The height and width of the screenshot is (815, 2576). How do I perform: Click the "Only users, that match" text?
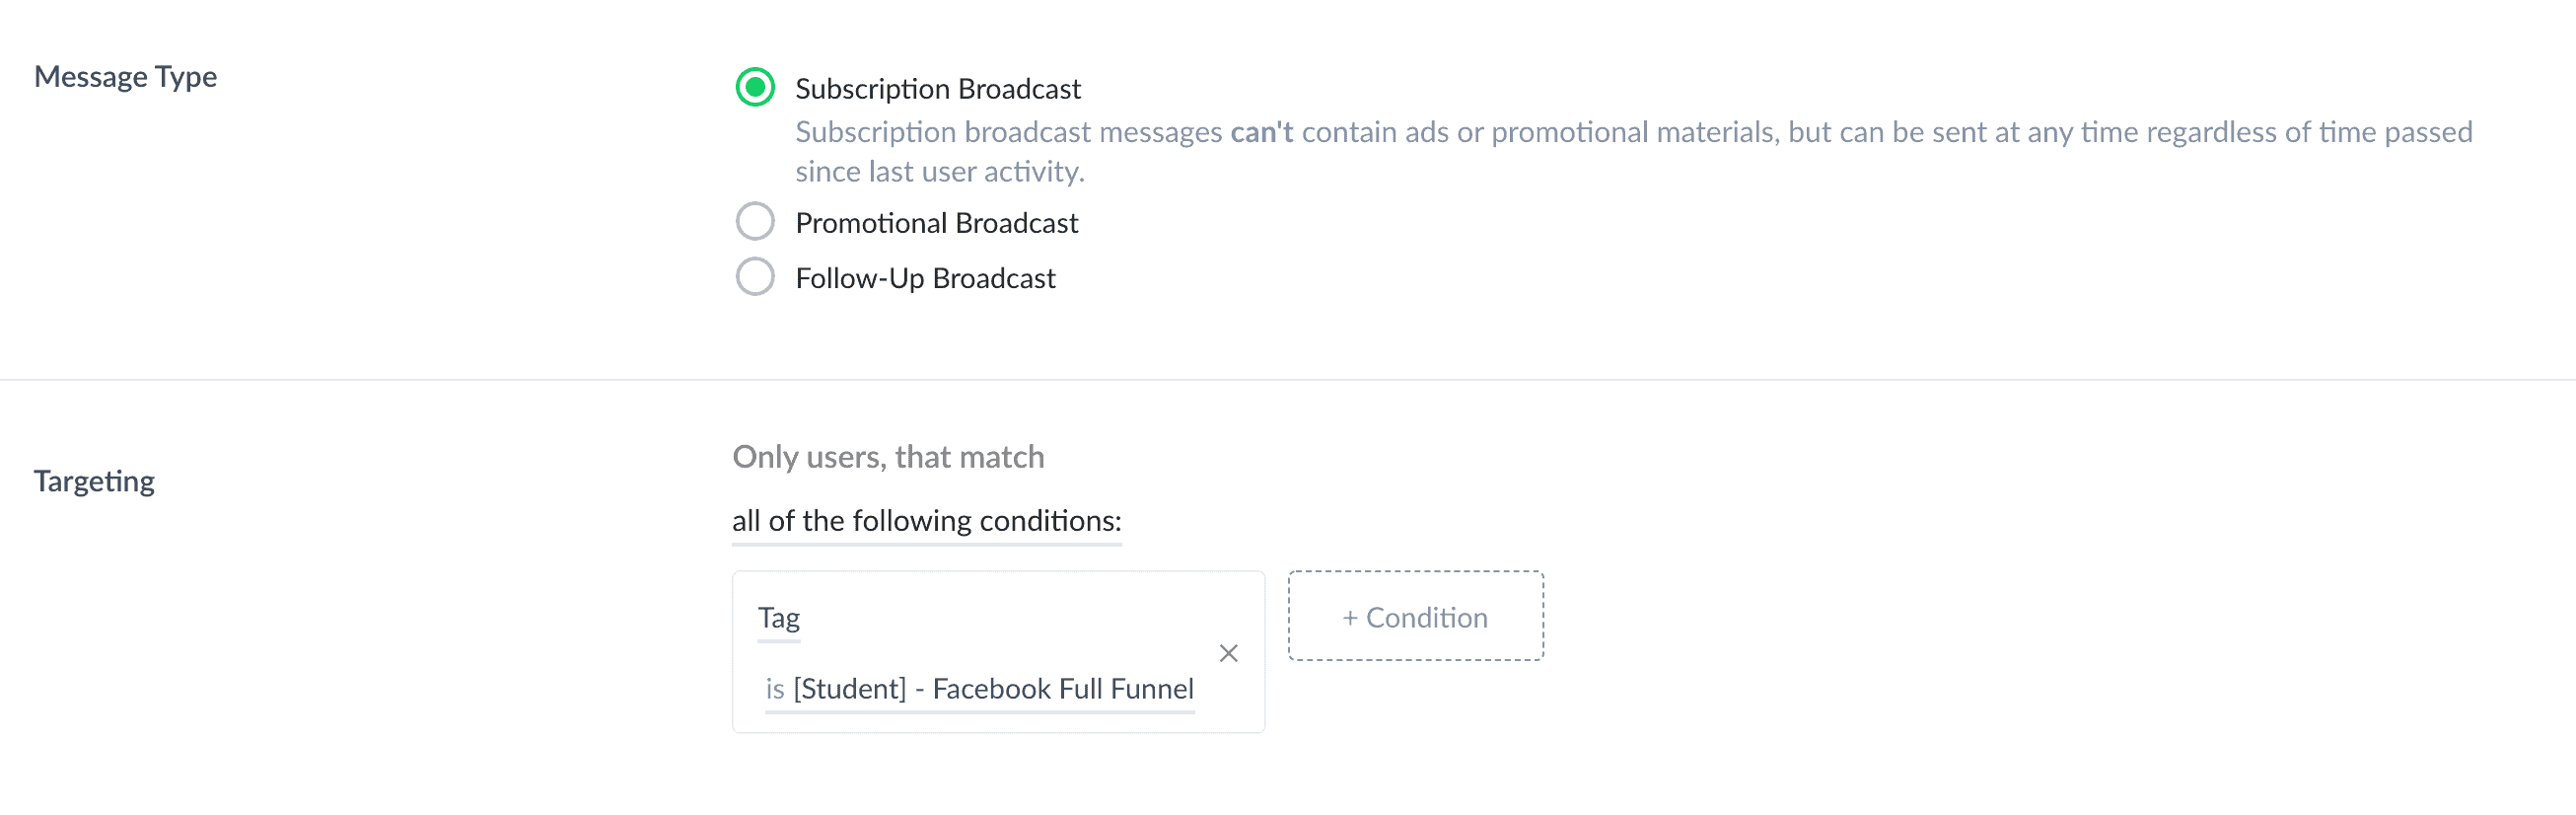point(888,457)
